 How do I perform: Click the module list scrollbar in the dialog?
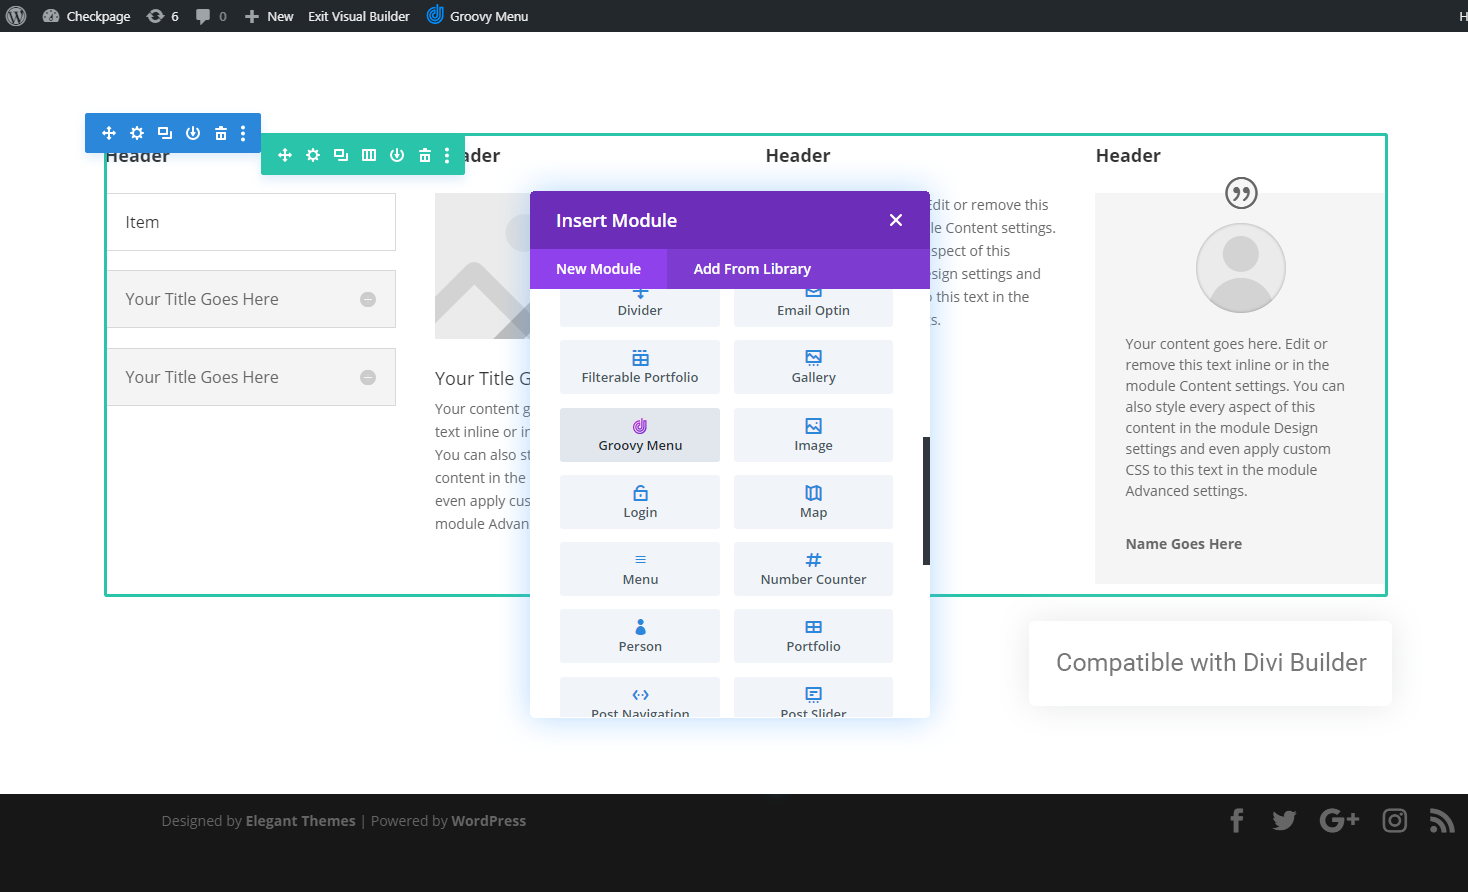pyautogui.click(x=926, y=500)
